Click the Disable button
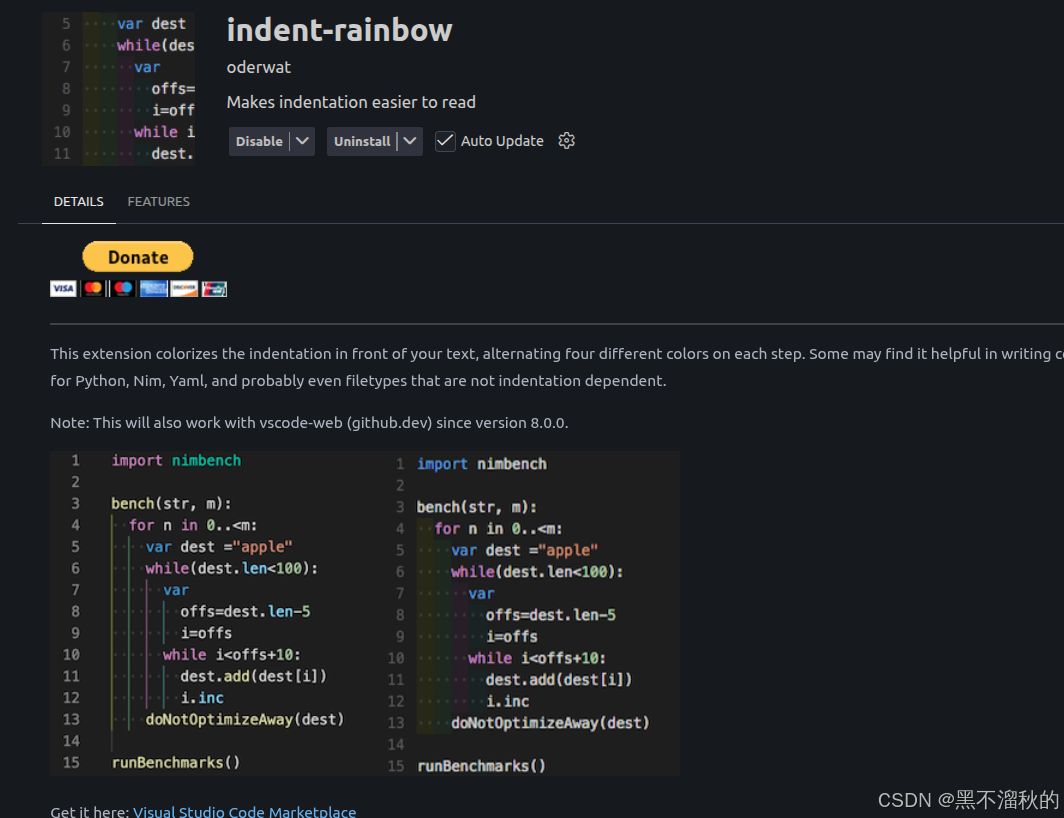 (x=259, y=141)
